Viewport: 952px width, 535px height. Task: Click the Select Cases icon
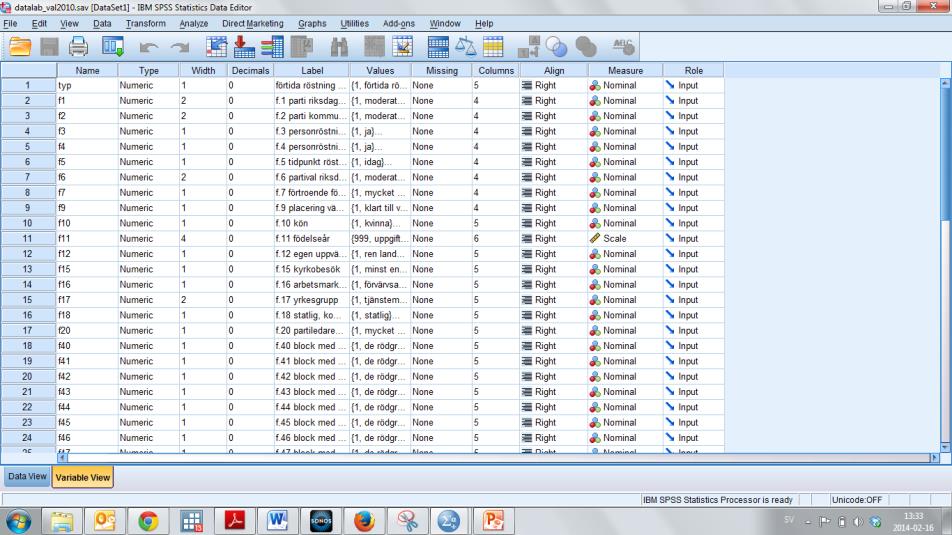tap(493, 47)
